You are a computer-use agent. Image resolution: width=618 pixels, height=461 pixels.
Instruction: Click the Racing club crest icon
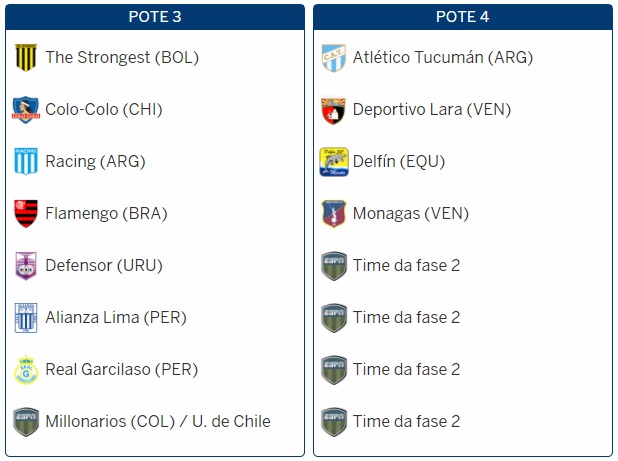25,162
